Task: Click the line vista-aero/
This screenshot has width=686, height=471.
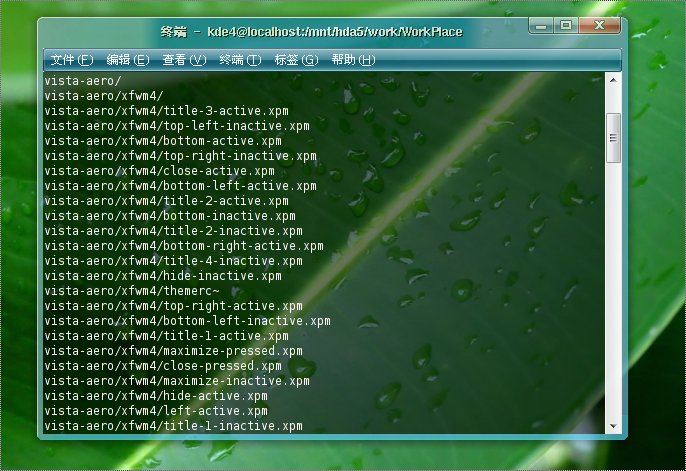Action: click(x=83, y=81)
